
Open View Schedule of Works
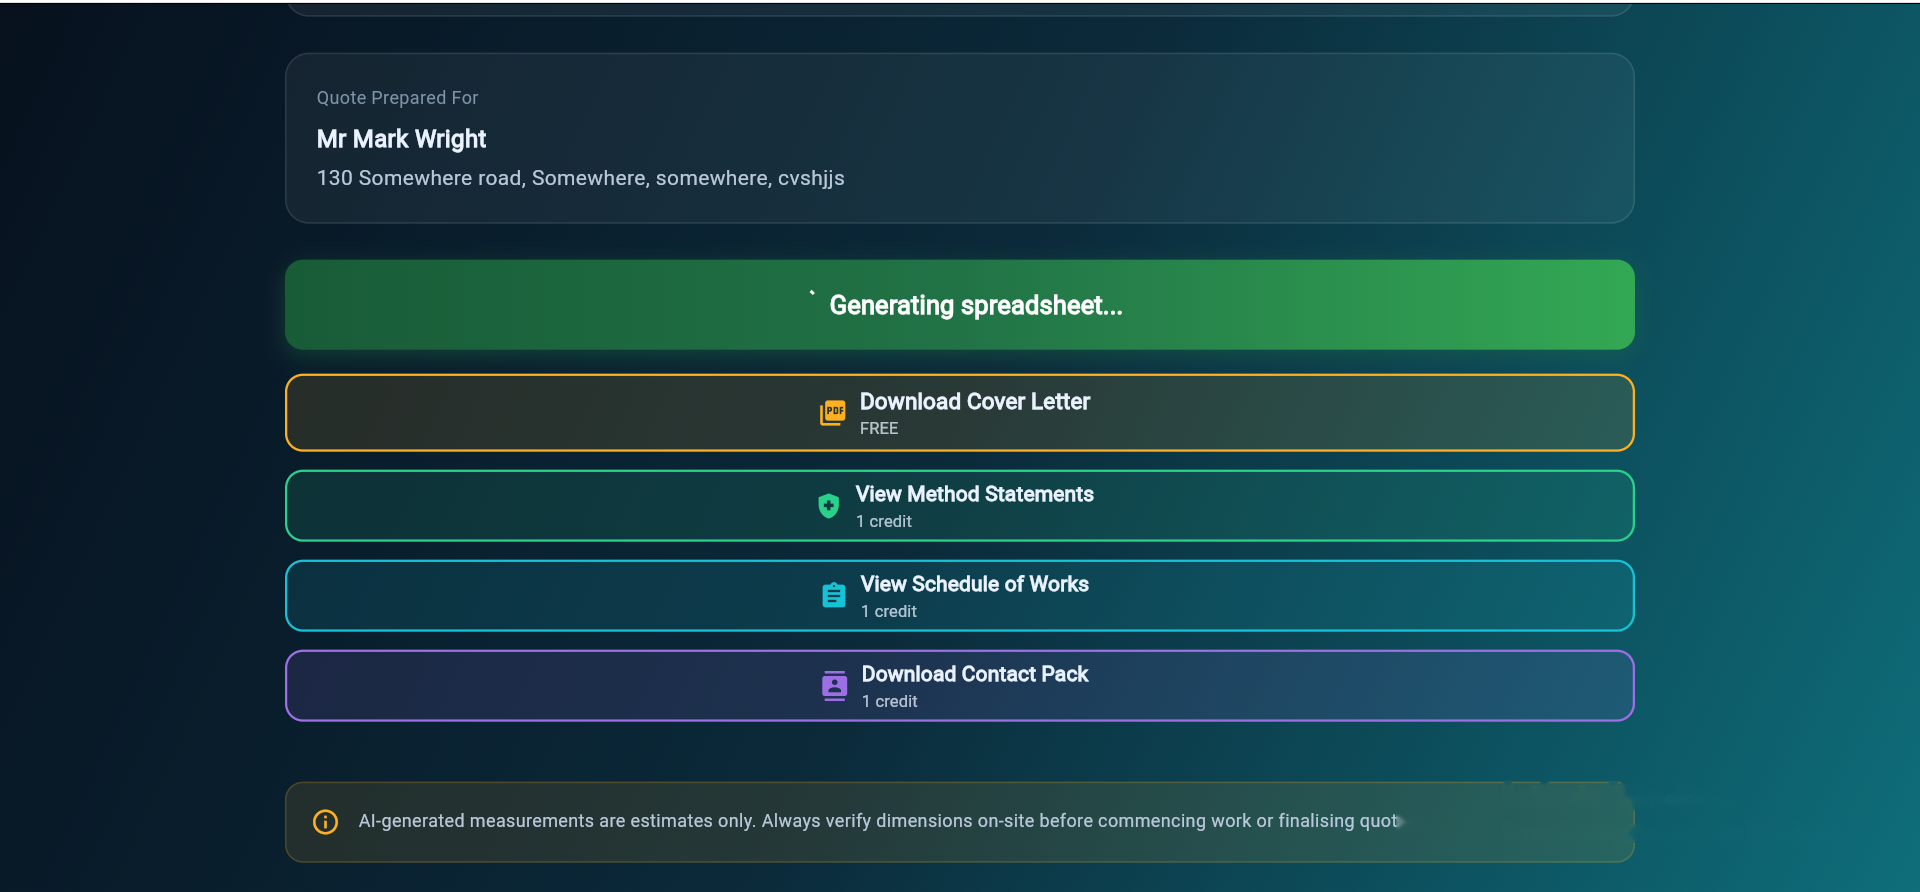[x=960, y=596]
